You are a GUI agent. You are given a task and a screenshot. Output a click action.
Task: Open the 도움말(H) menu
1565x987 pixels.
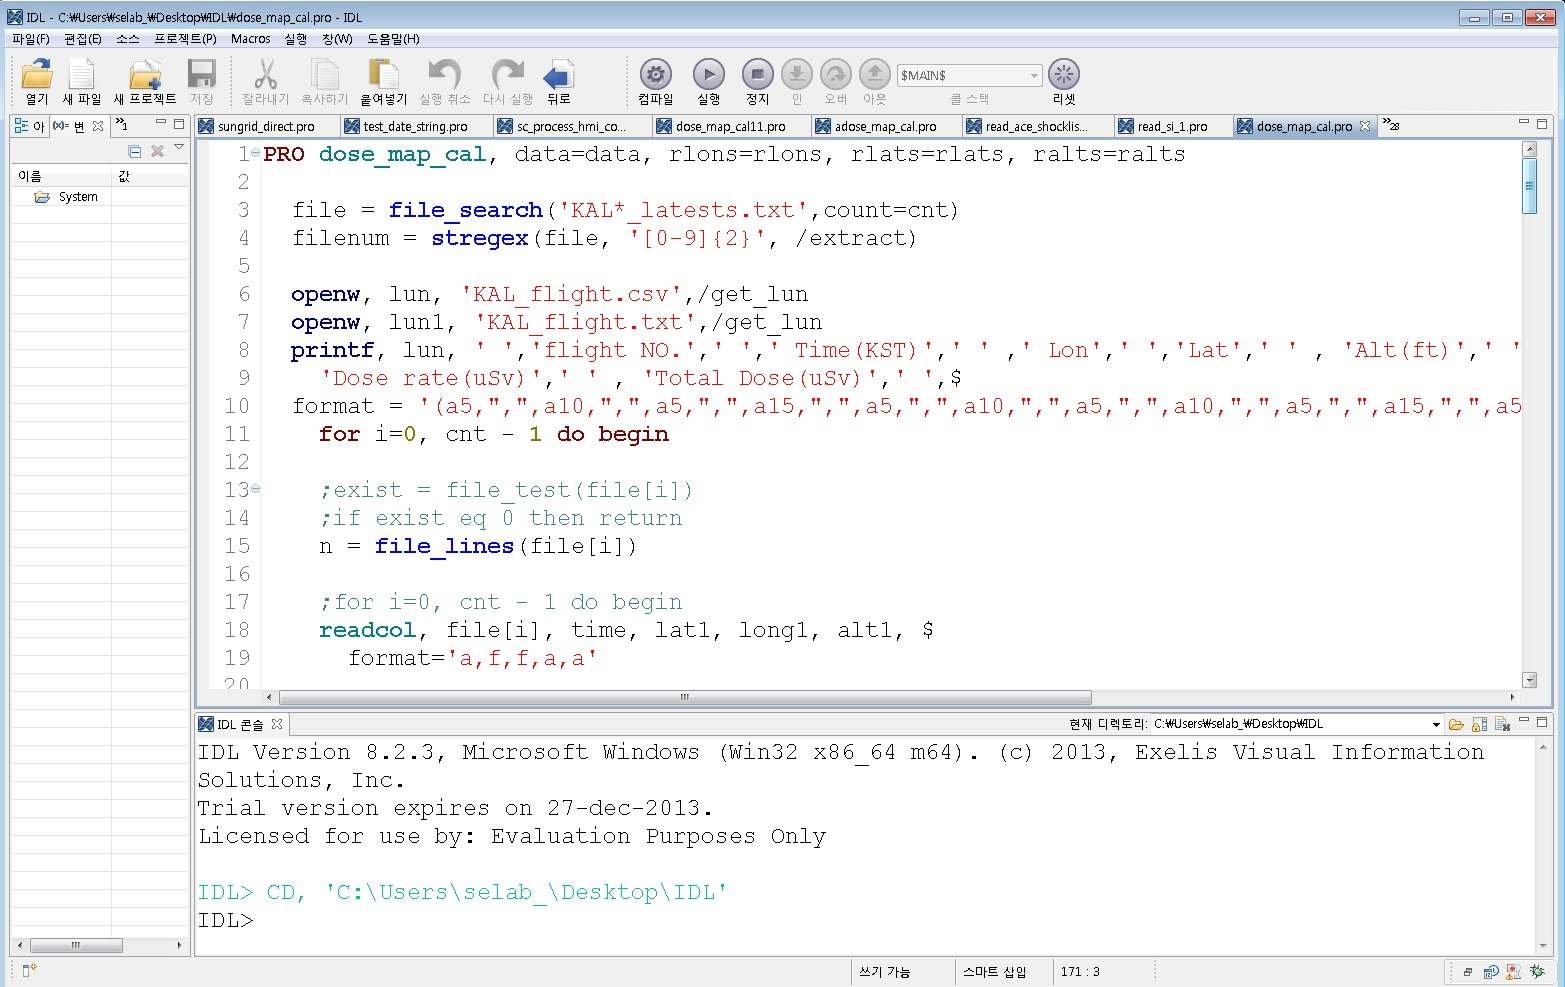393,39
